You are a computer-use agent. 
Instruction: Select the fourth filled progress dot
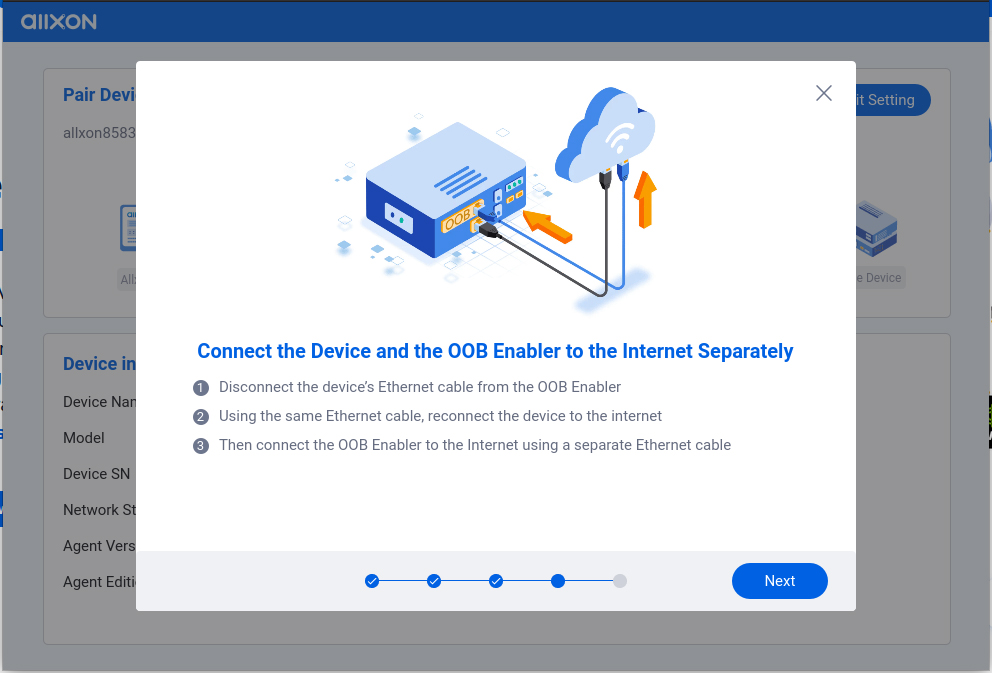[x=558, y=580]
